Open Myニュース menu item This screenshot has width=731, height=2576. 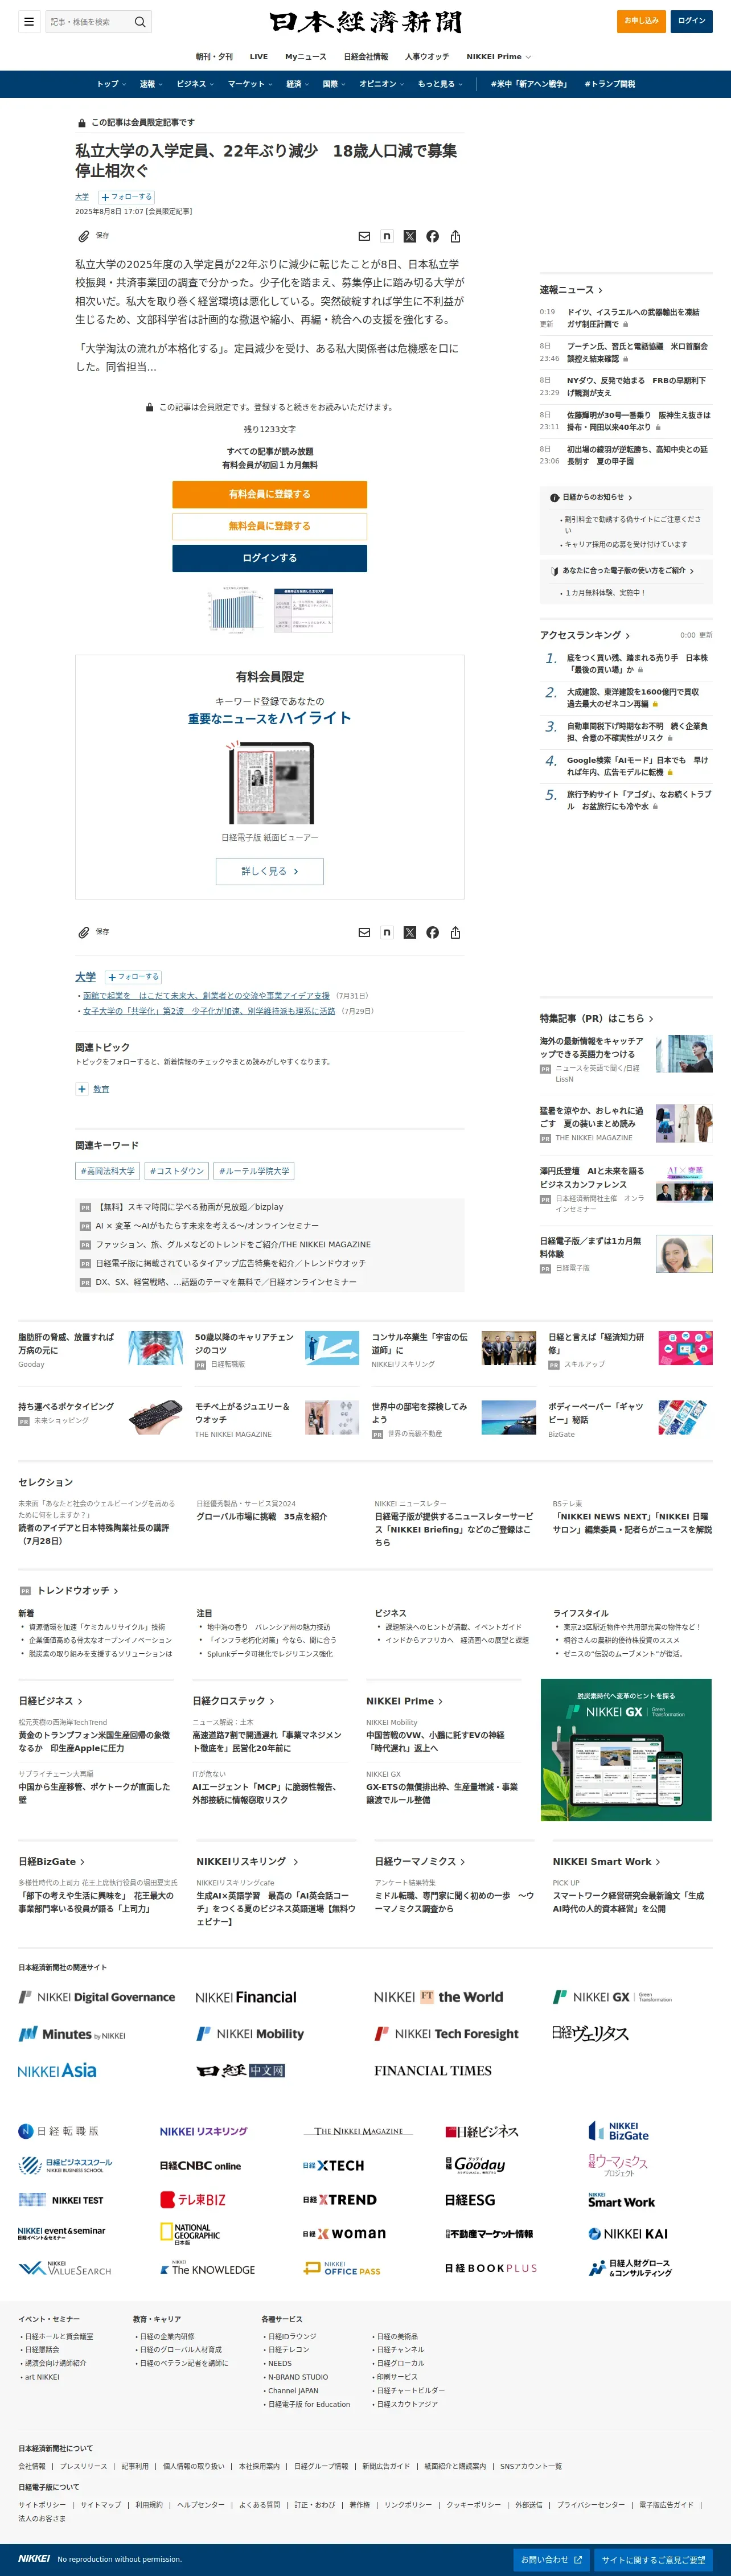tap(306, 57)
